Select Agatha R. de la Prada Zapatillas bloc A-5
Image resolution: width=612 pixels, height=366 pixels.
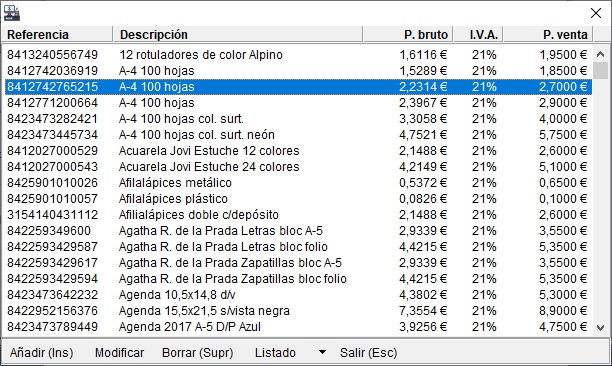[x=299, y=263]
